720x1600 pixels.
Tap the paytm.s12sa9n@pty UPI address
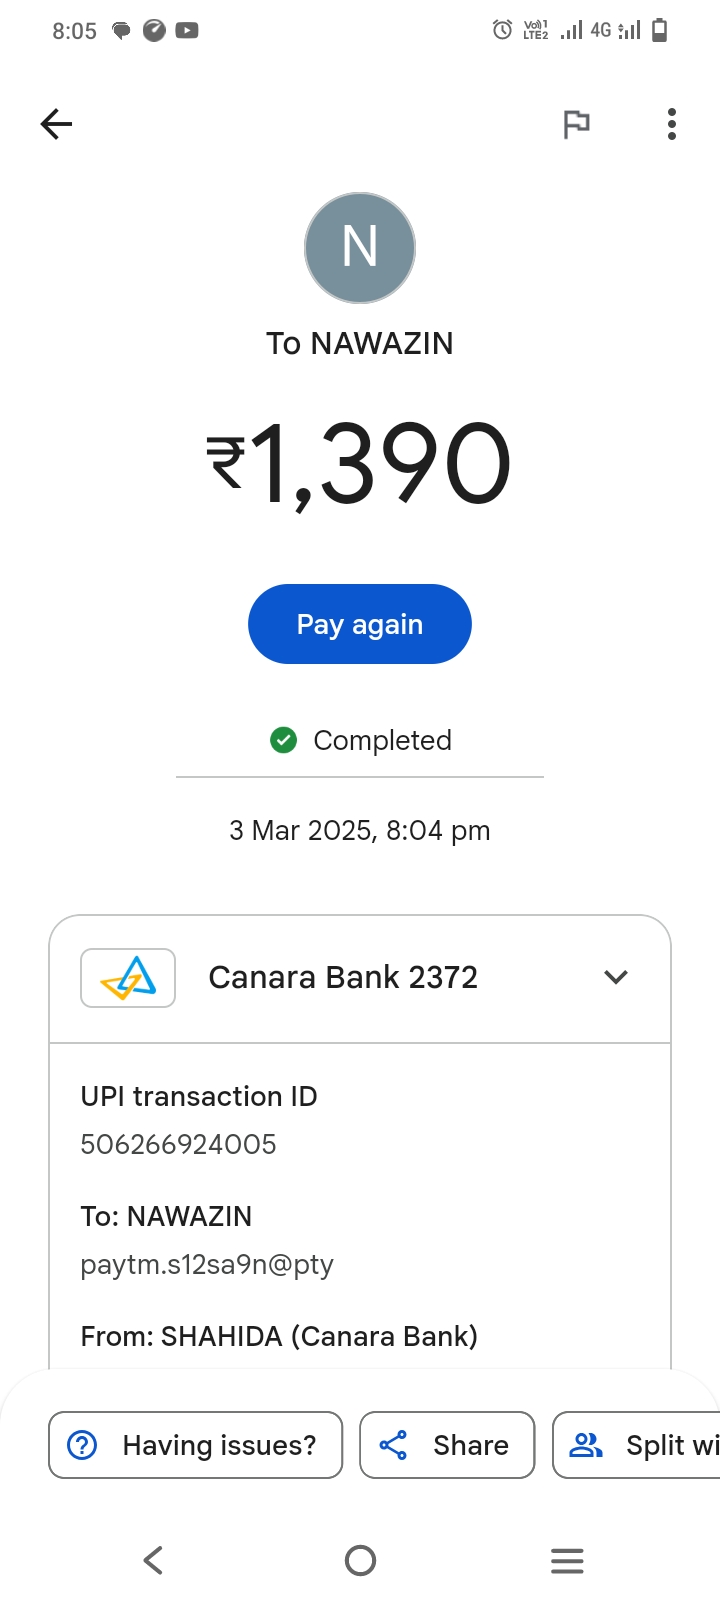207,1264
